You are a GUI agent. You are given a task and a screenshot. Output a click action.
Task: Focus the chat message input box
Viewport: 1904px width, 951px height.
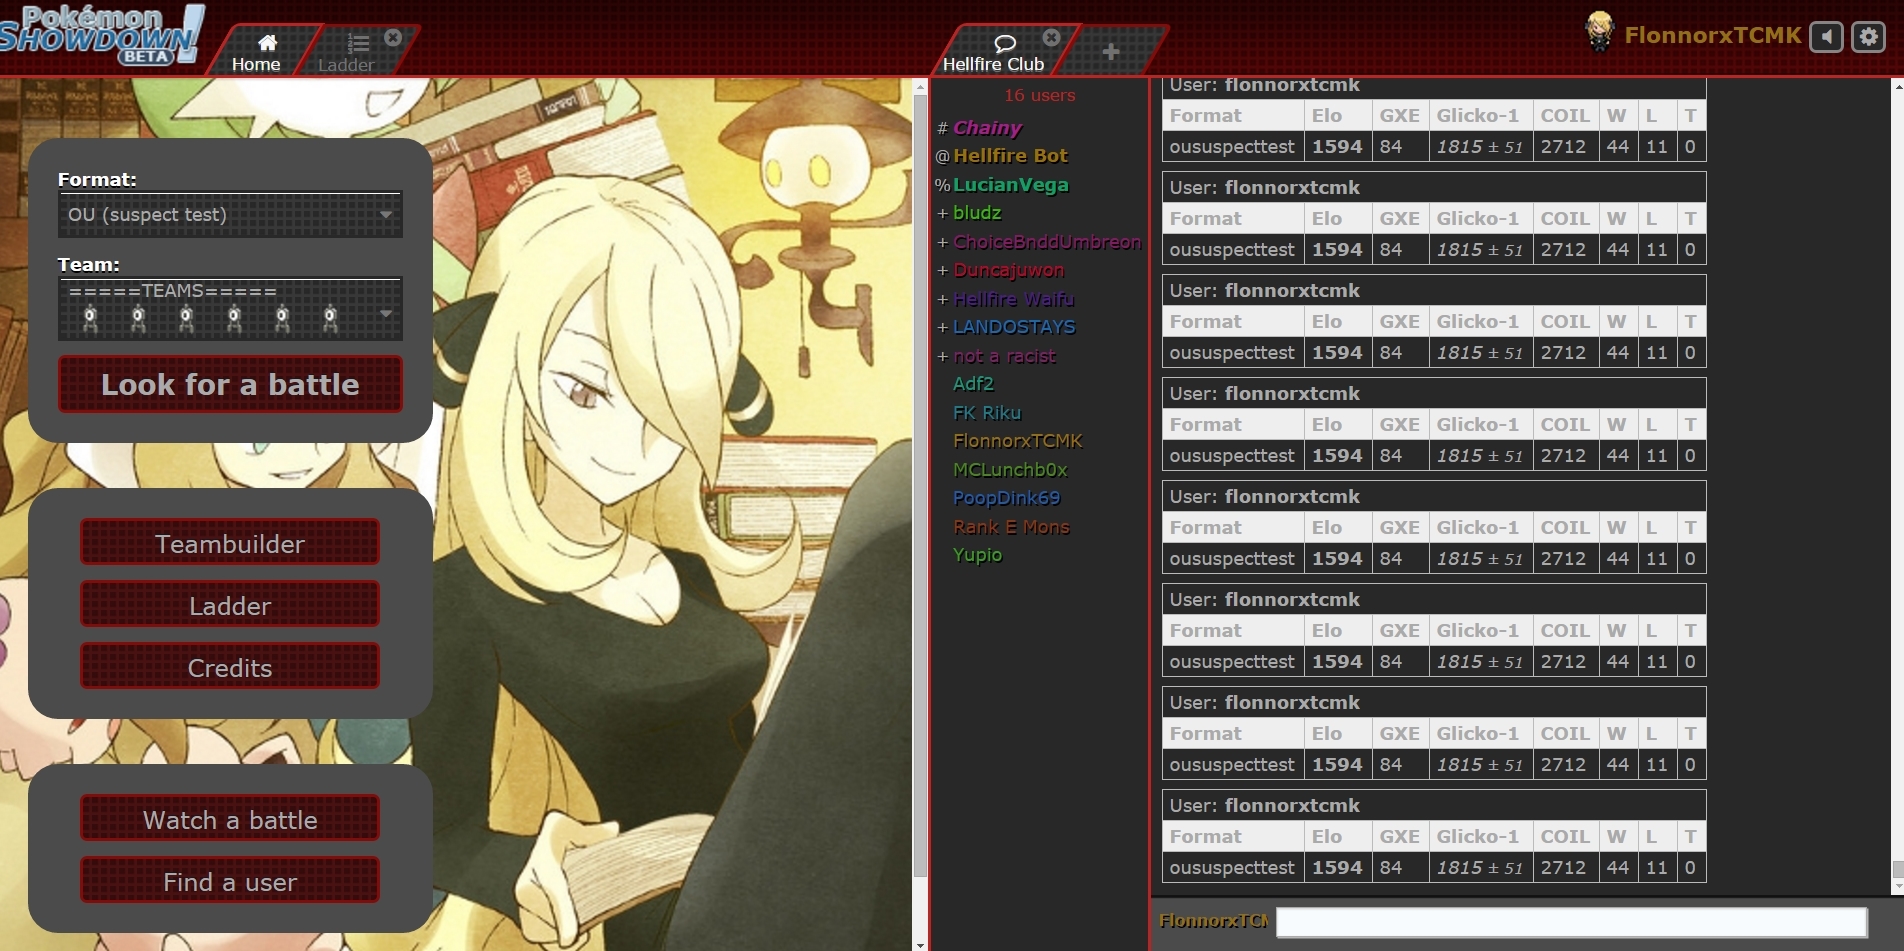[1571, 921]
